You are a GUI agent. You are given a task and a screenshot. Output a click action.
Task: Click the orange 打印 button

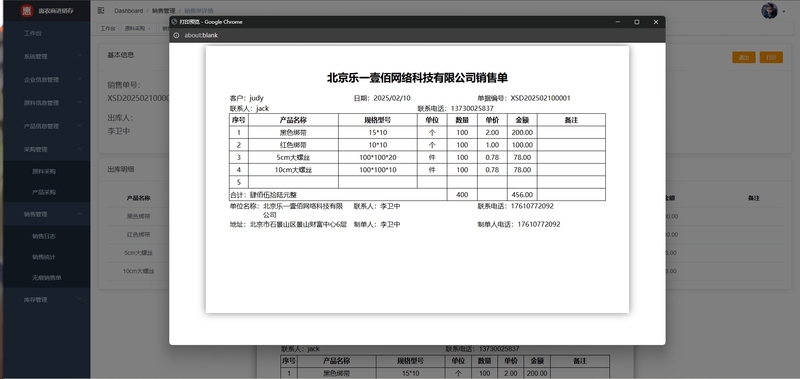pyautogui.click(x=771, y=58)
